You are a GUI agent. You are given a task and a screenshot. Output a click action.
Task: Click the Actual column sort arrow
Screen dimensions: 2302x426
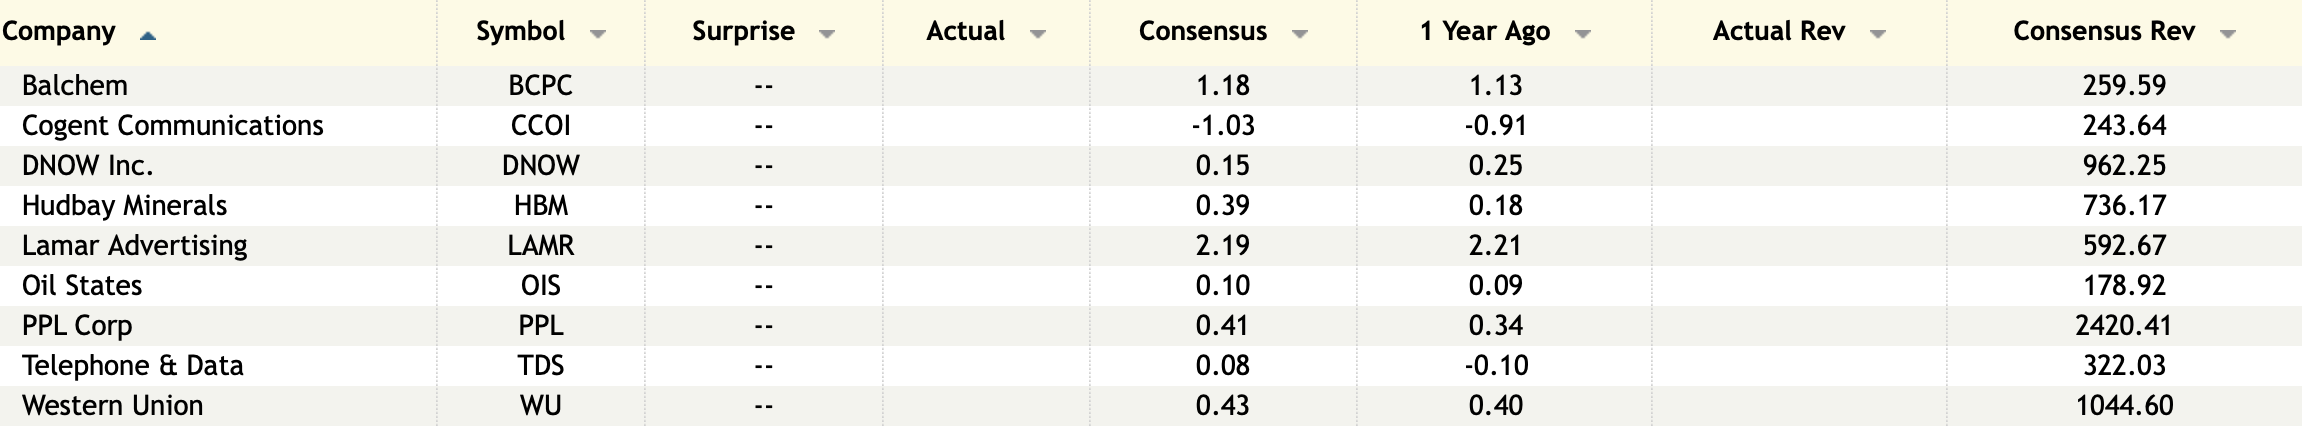tap(1037, 34)
